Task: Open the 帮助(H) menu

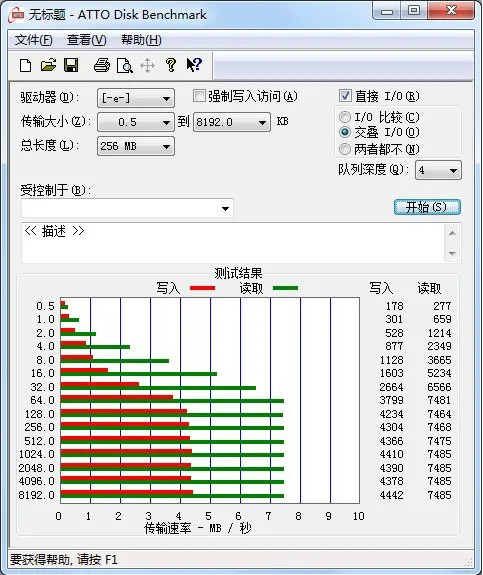Action: (x=141, y=40)
